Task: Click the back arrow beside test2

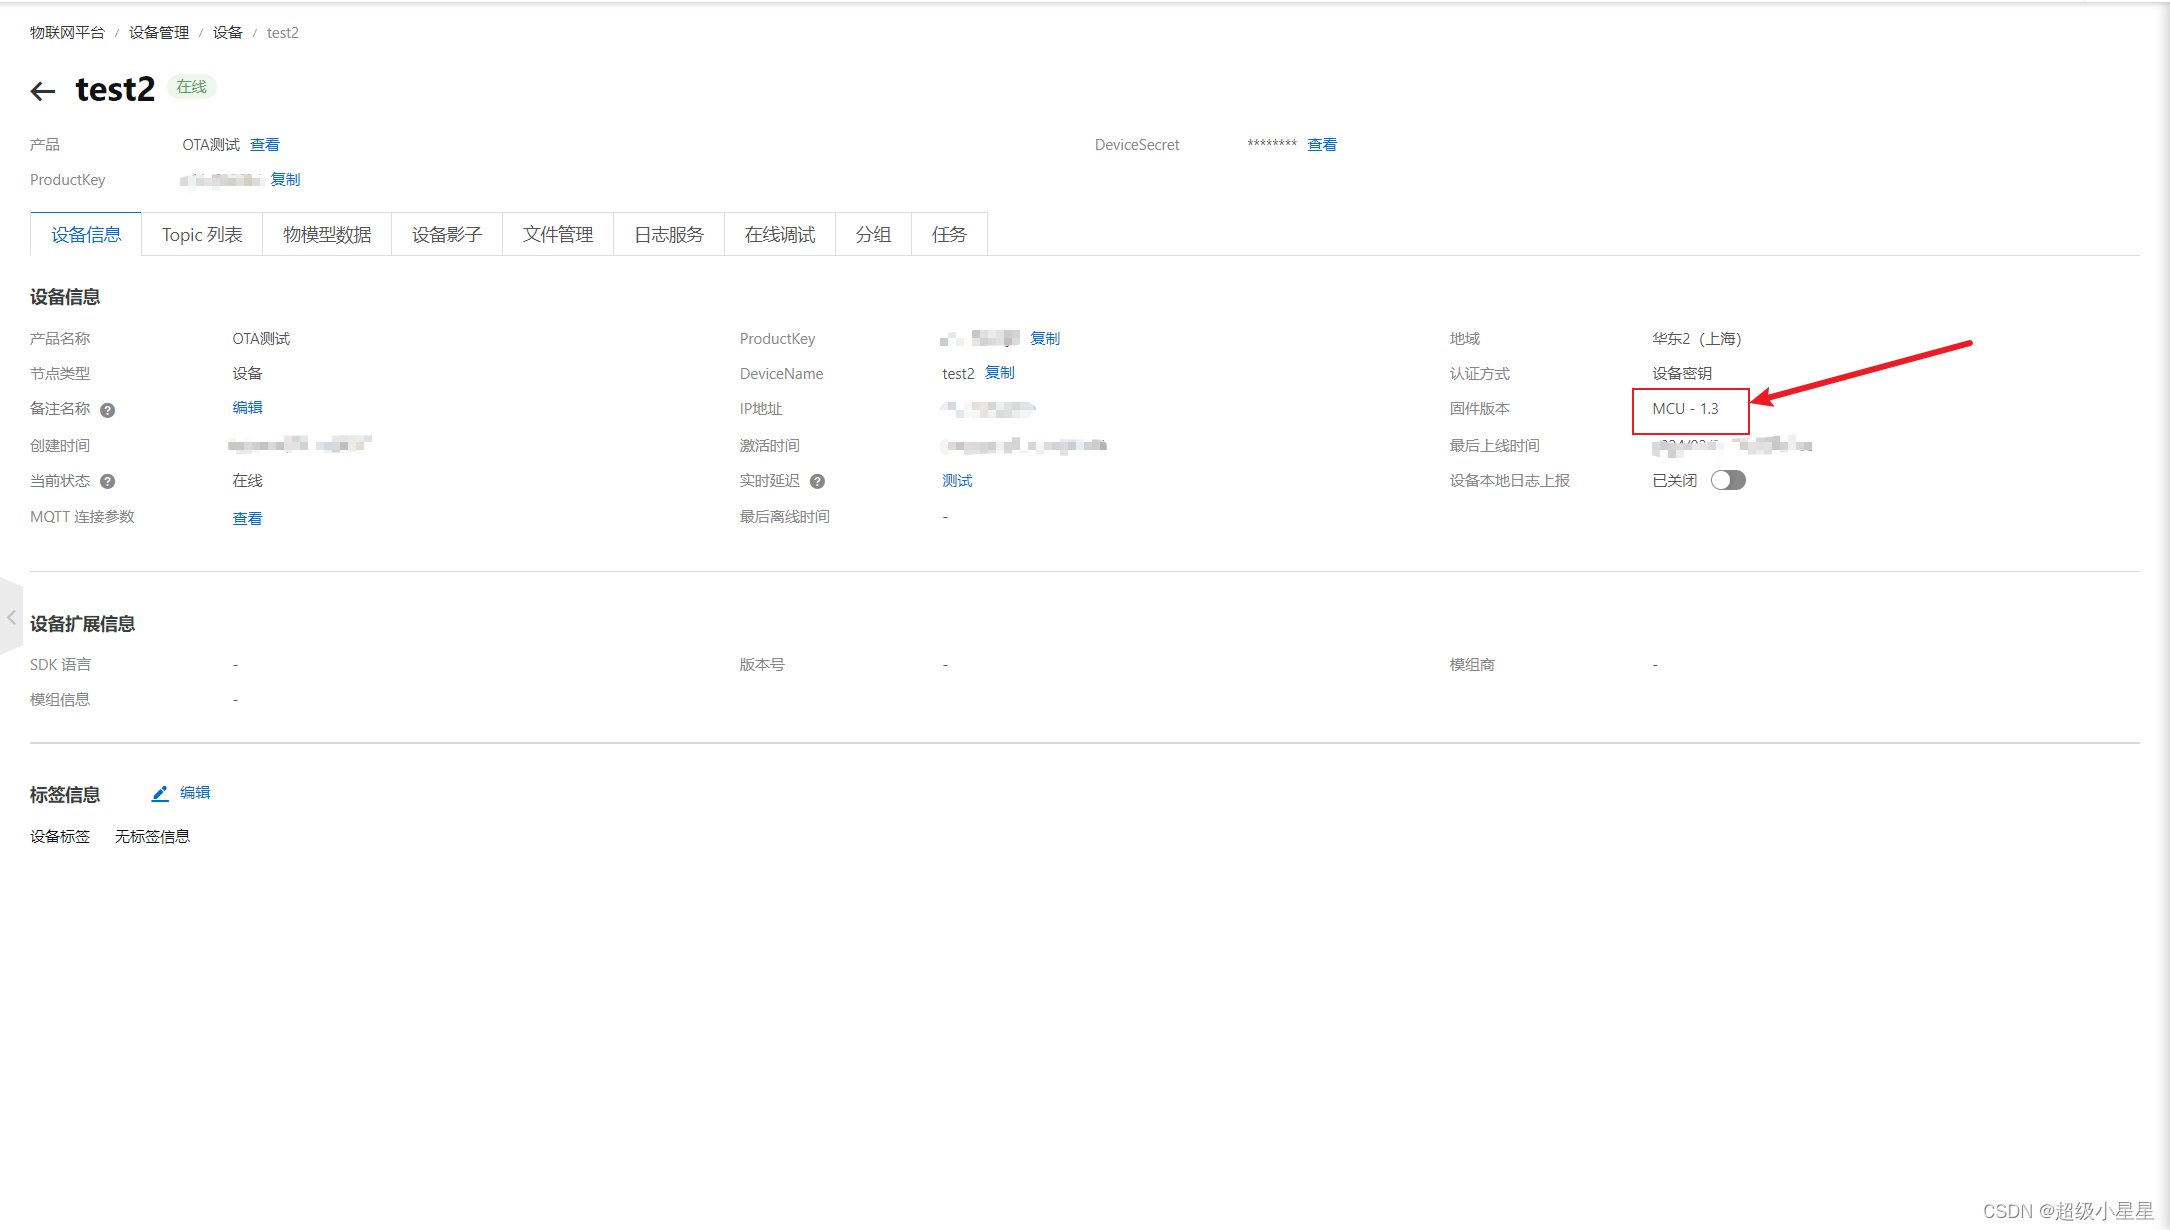Action: [42, 92]
